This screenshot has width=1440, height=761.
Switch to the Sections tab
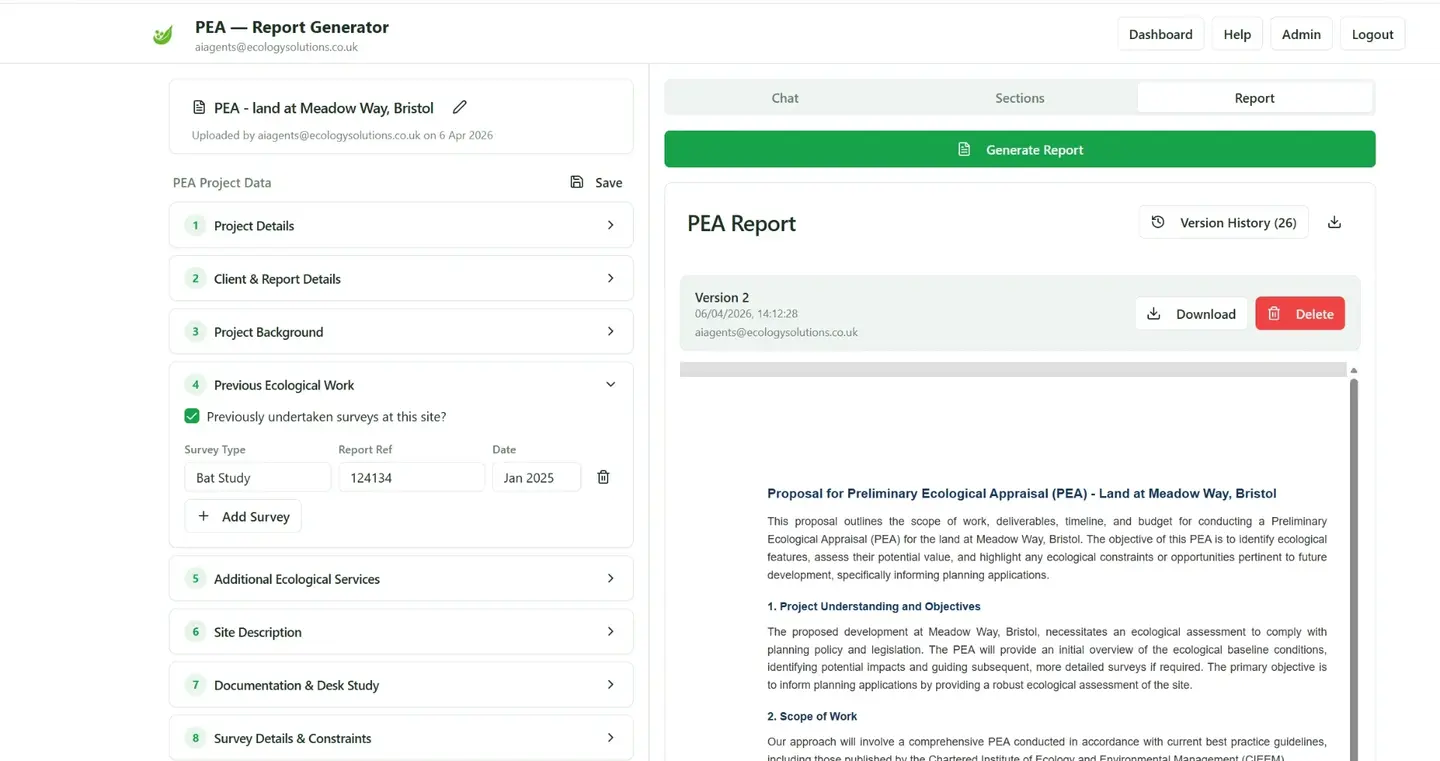pos(1020,98)
